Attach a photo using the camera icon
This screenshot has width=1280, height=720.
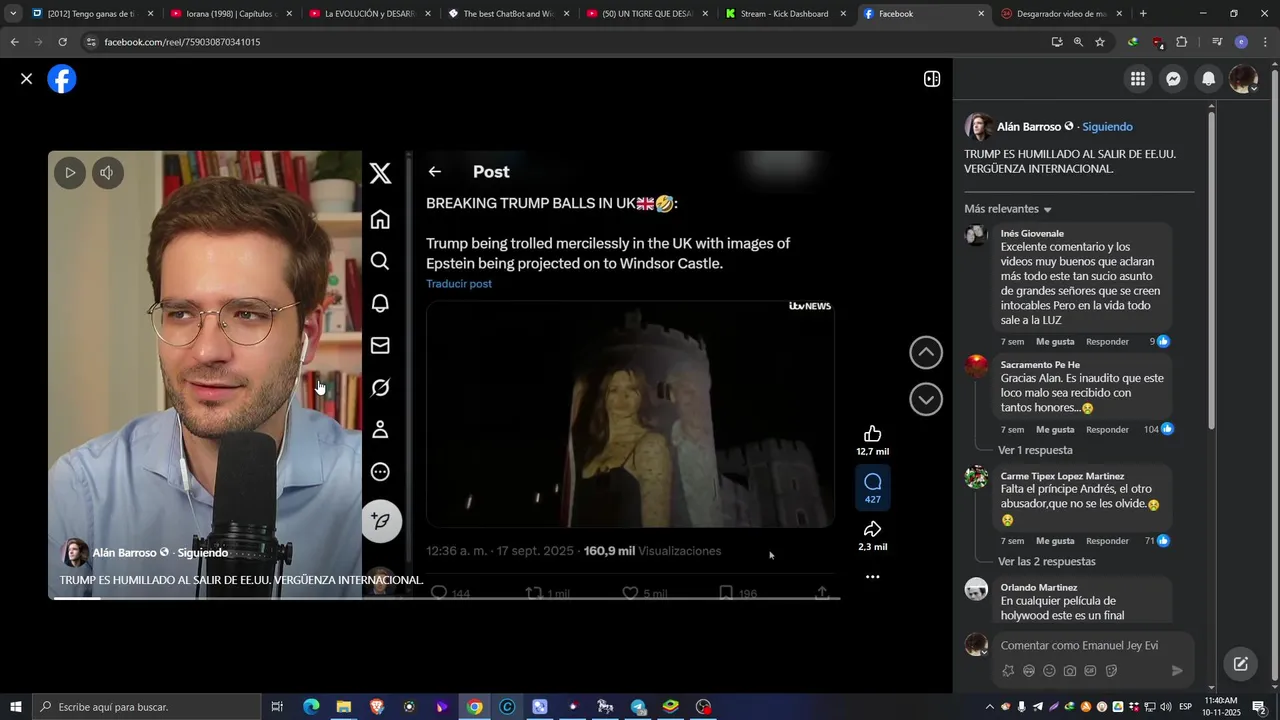click(1070, 671)
